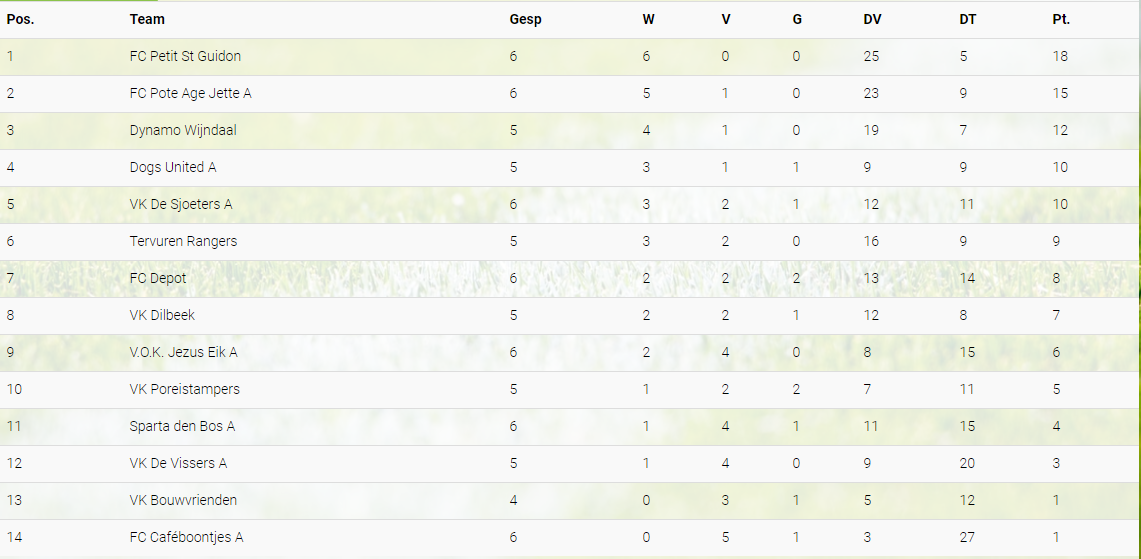Open FC Petit St Guidon team

(185, 56)
